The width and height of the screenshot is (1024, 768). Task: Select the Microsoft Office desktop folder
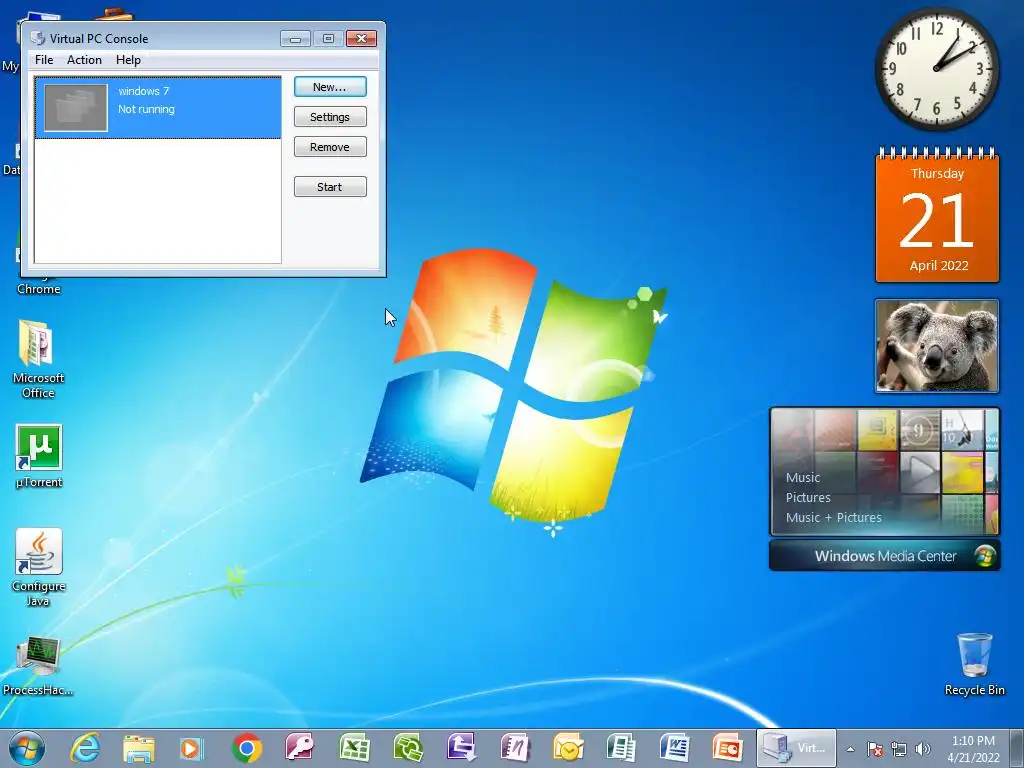pyautogui.click(x=38, y=359)
